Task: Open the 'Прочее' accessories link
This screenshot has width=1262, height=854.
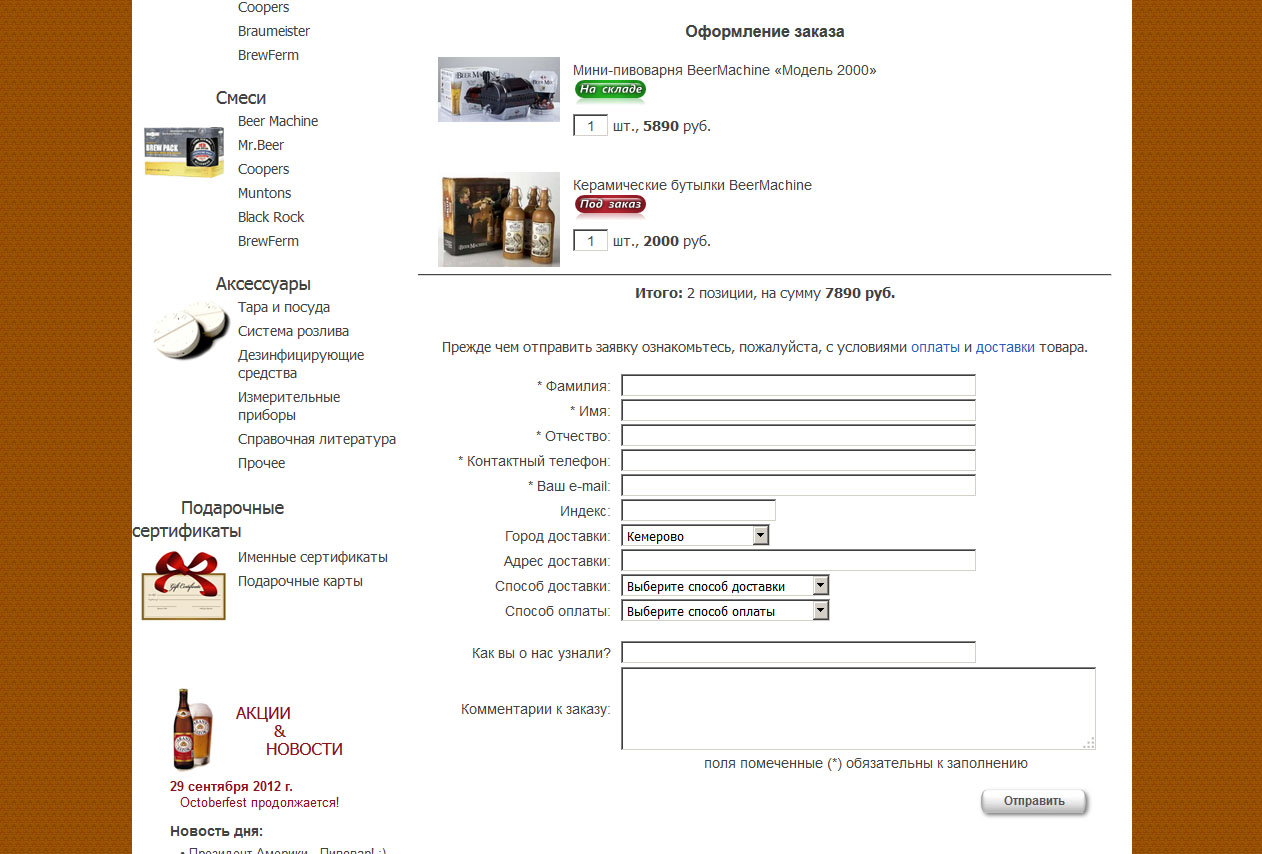Action: coord(262,463)
